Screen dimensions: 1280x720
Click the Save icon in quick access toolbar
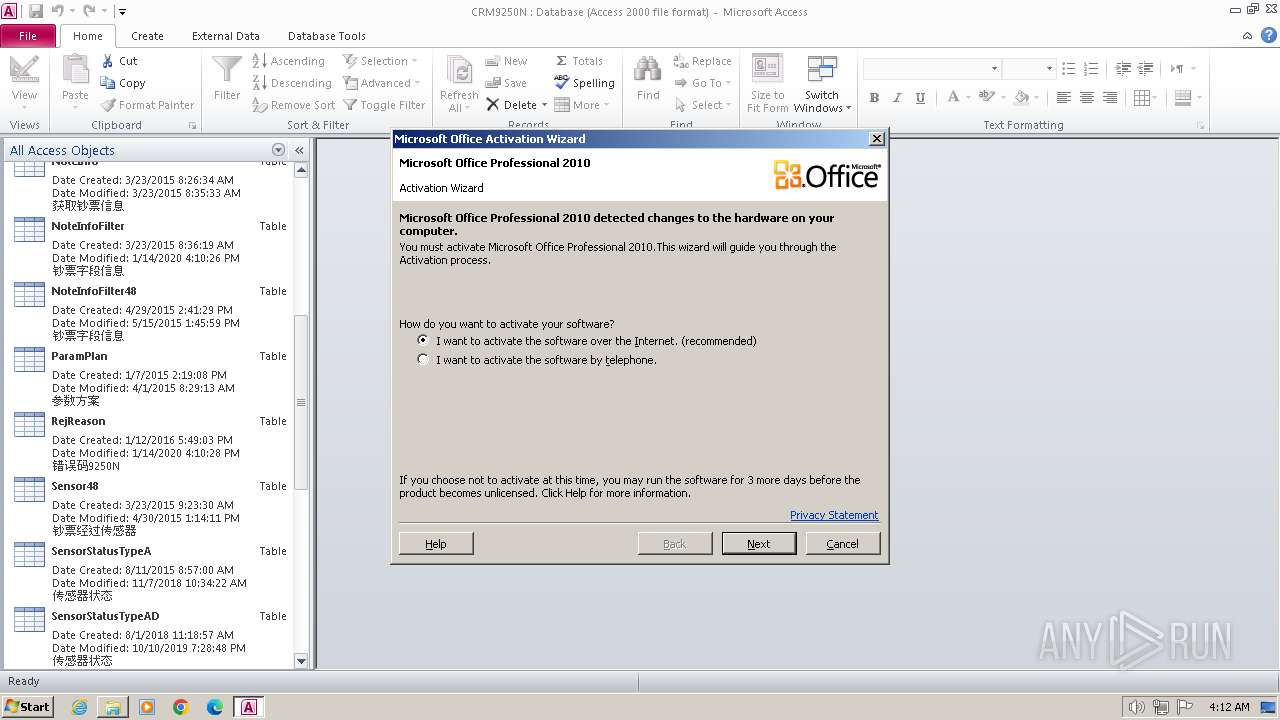point(36,11)
